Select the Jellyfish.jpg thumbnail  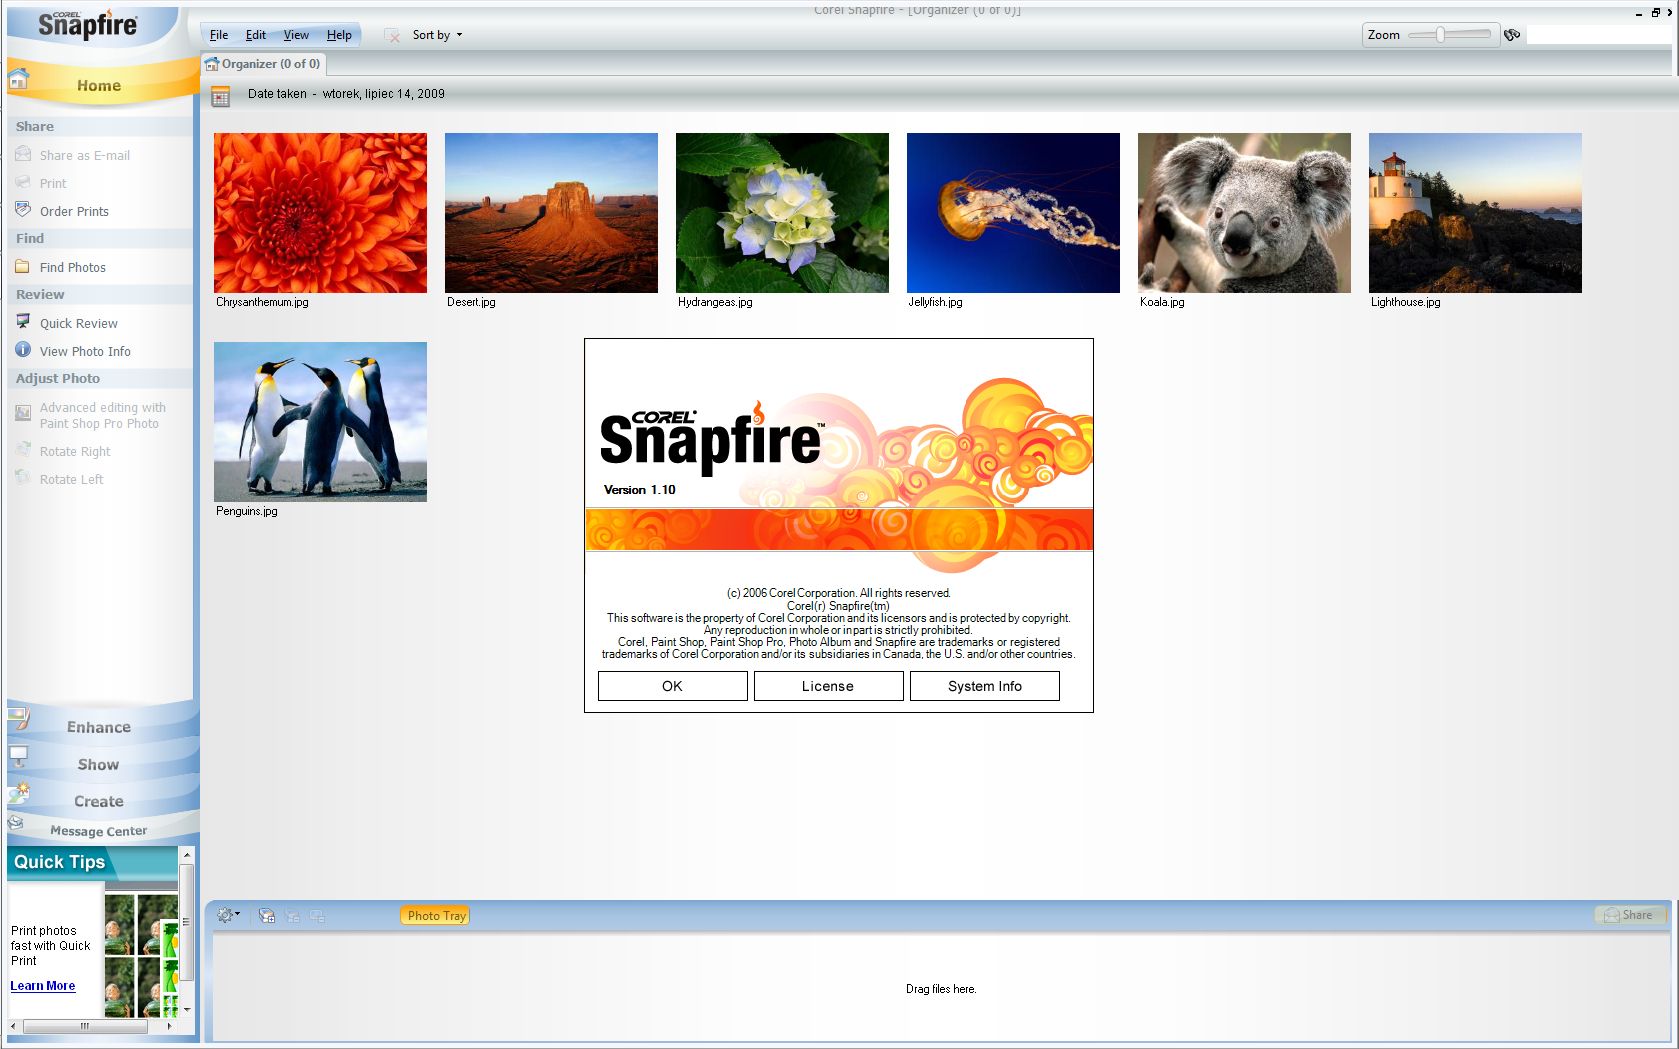click(1013, 213)
